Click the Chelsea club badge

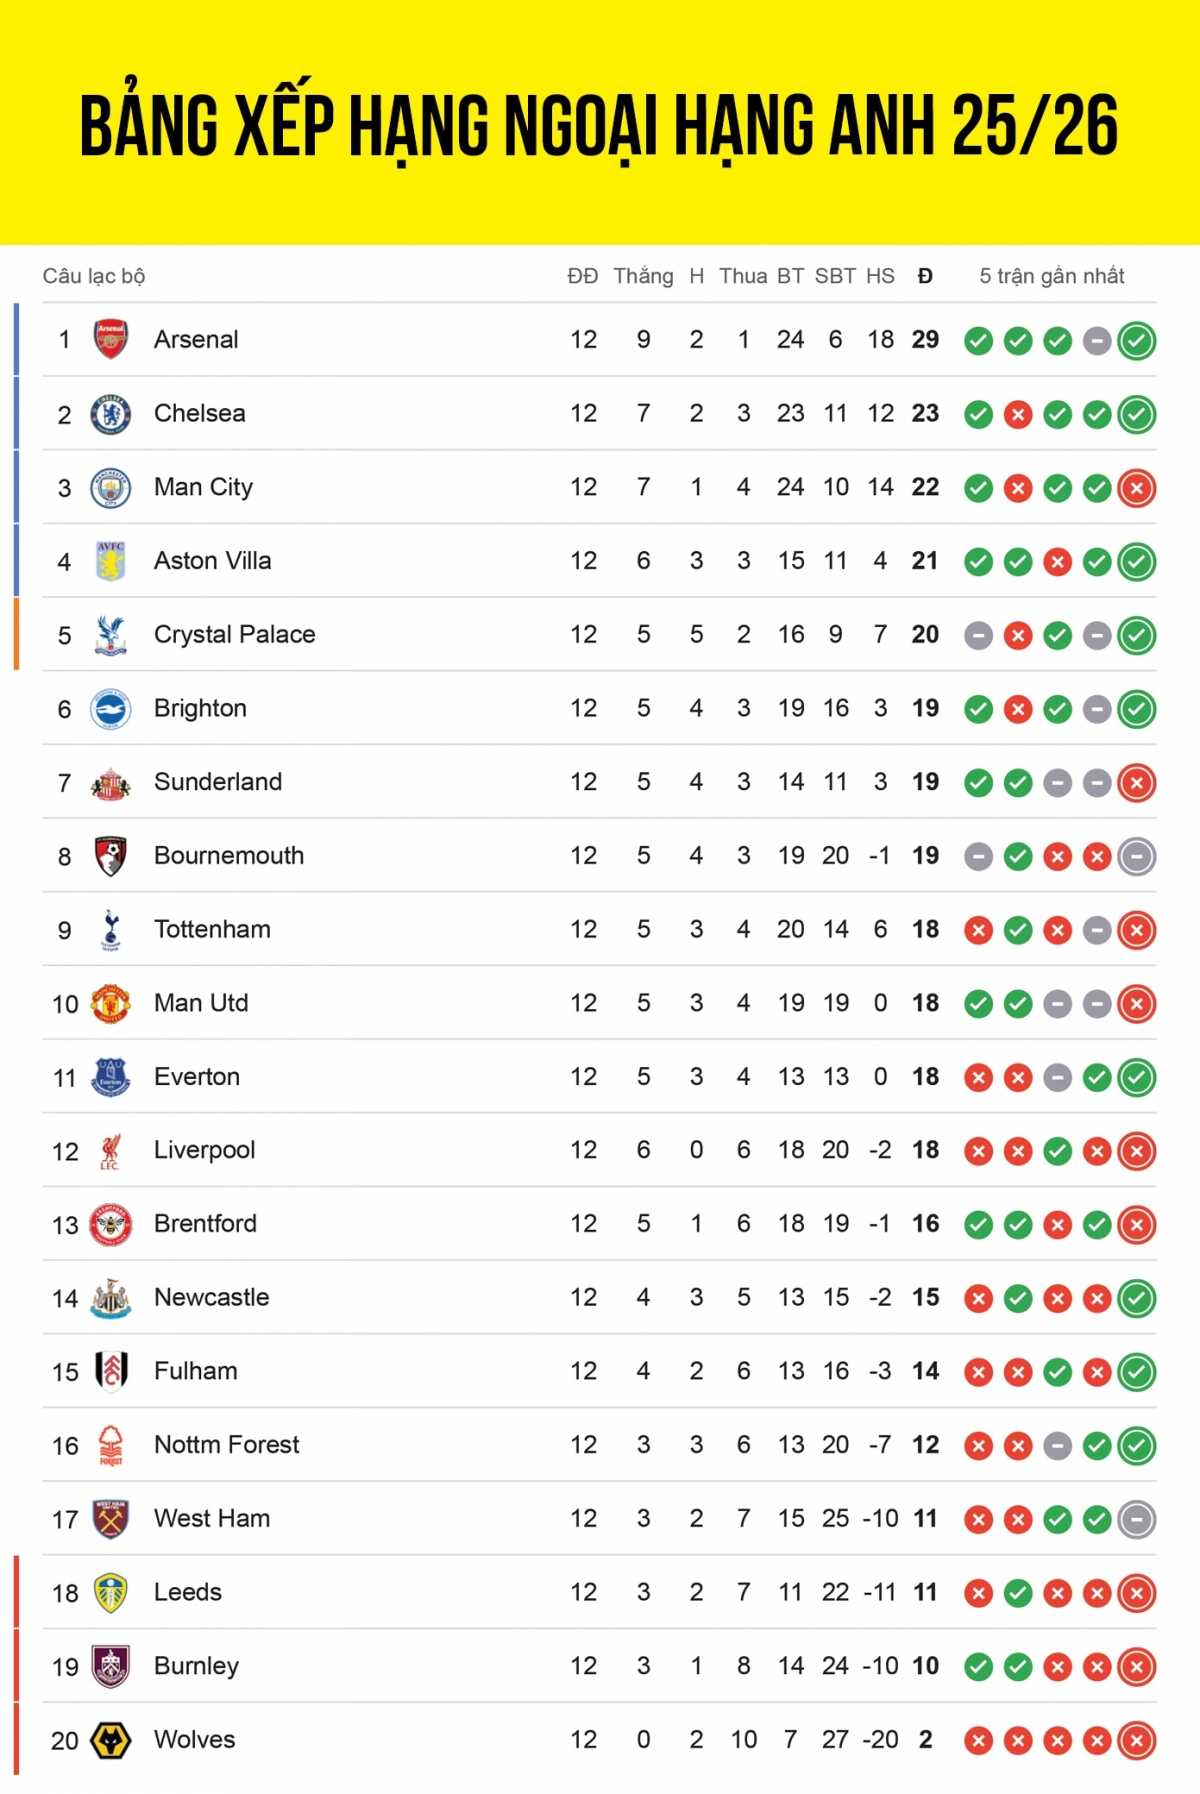(x=111, y=414)
